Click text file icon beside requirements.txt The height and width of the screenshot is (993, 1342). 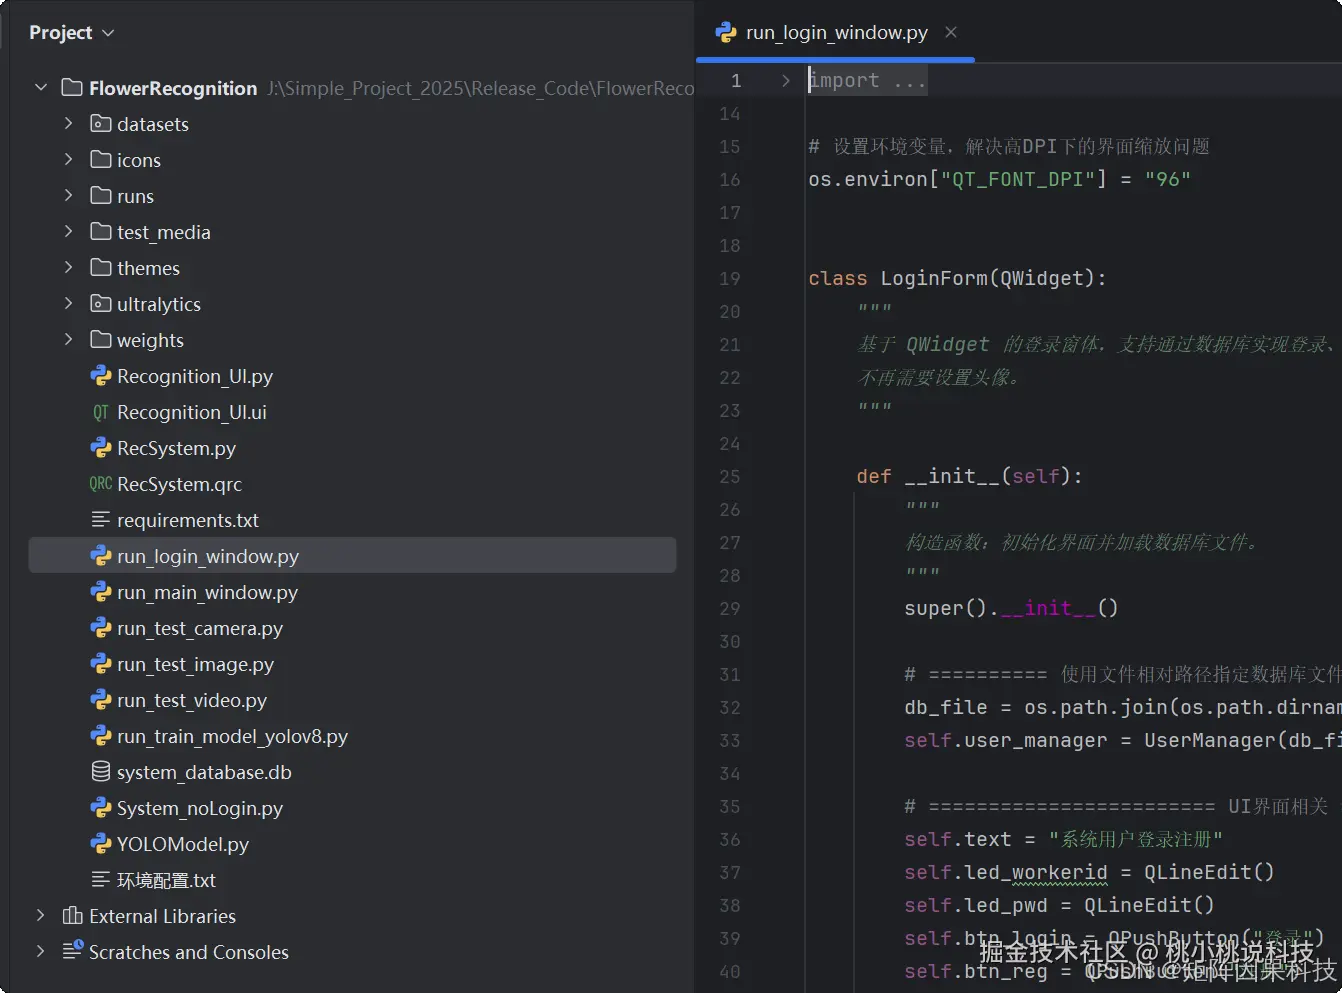100,520
